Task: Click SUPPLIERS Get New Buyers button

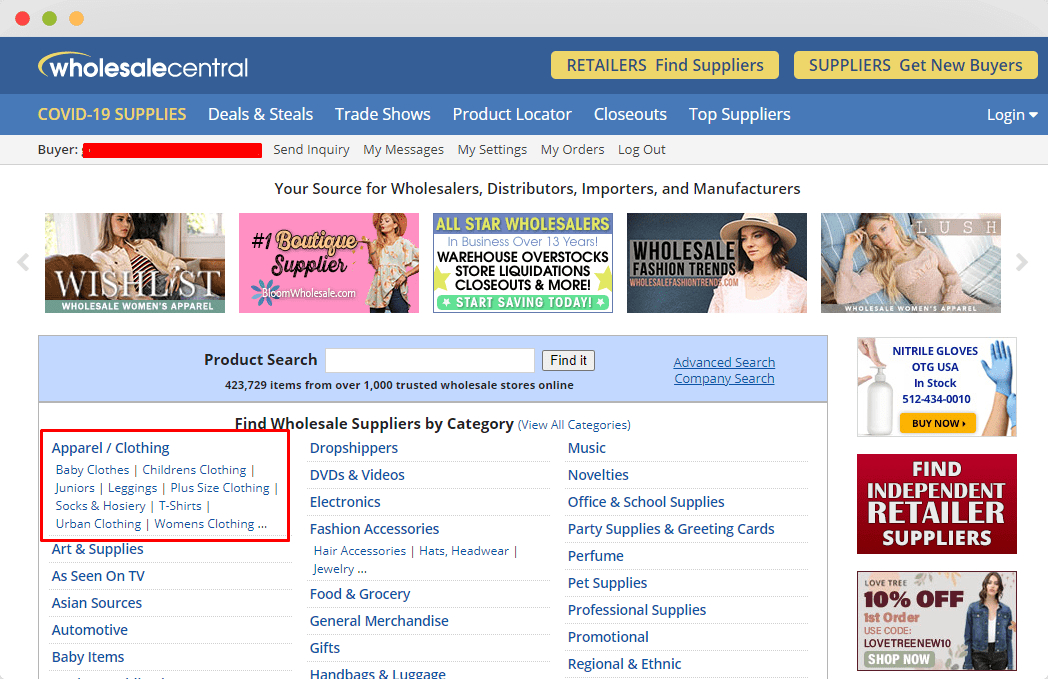Action: (916, 65)
